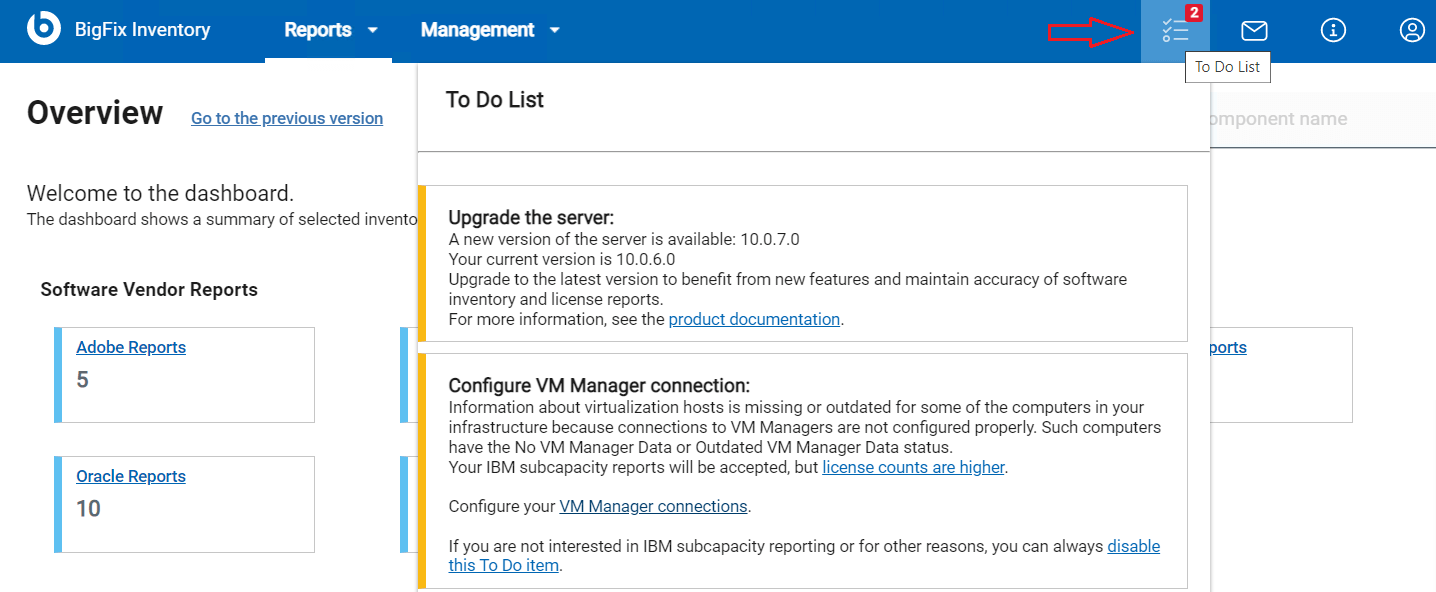Open the 'VM Manager connections' link
1436x592 pixels.
pos(653,506)
